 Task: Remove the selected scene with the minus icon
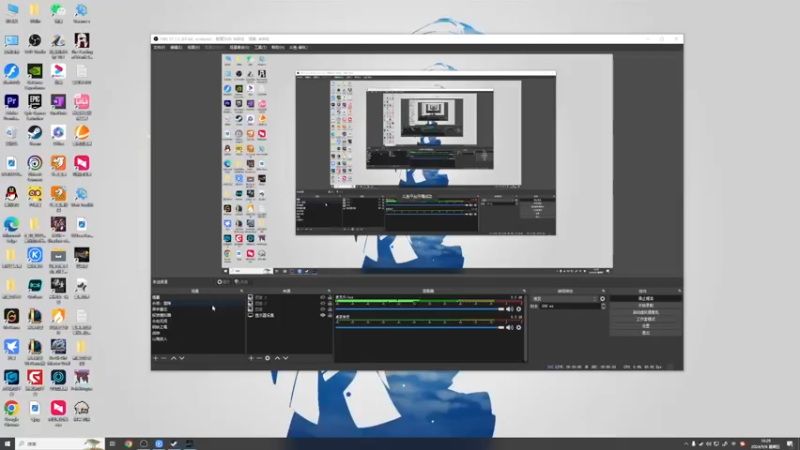164,358
